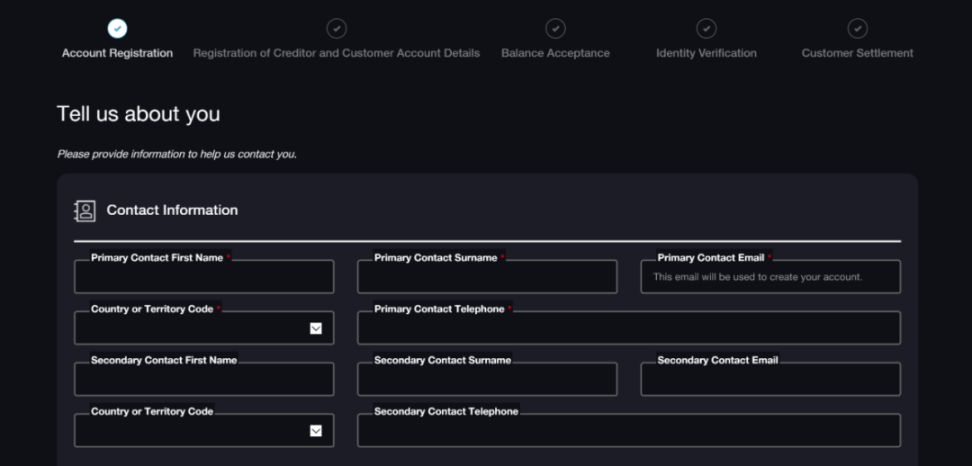Go to Customer Settlement step label
This screenshot has height=466, width=972.
click(x=857, y=53)
